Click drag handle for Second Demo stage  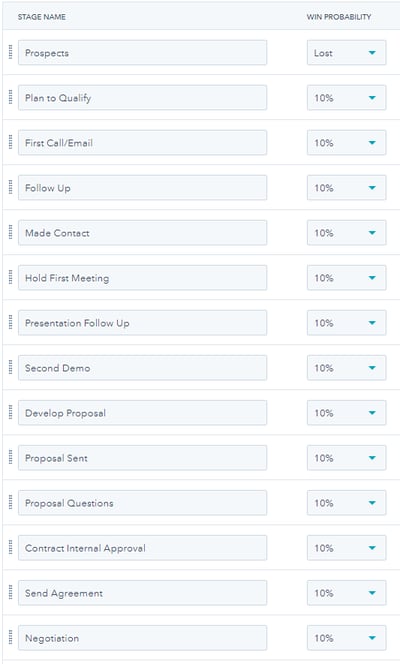(11, 368)
